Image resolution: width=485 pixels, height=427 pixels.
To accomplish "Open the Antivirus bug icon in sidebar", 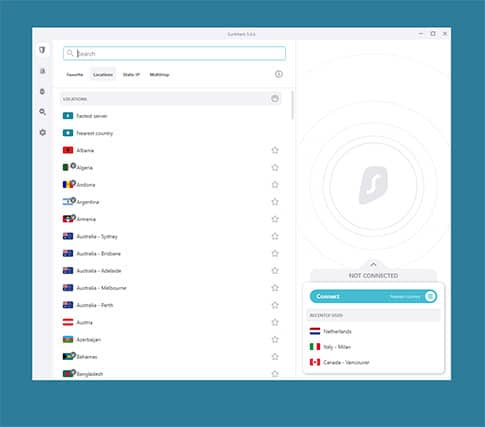I will 42,91.
